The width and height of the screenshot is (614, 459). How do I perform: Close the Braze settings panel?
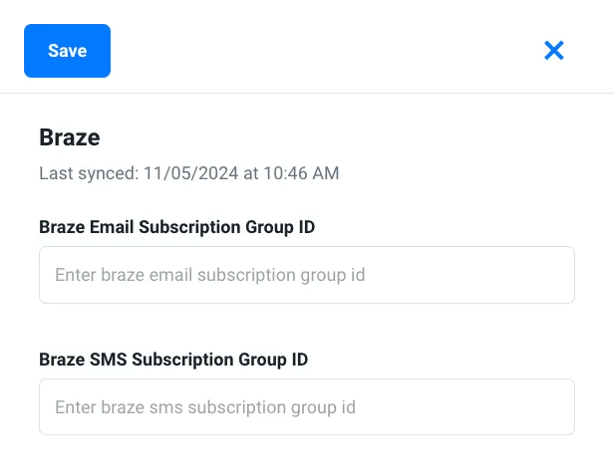554,51
